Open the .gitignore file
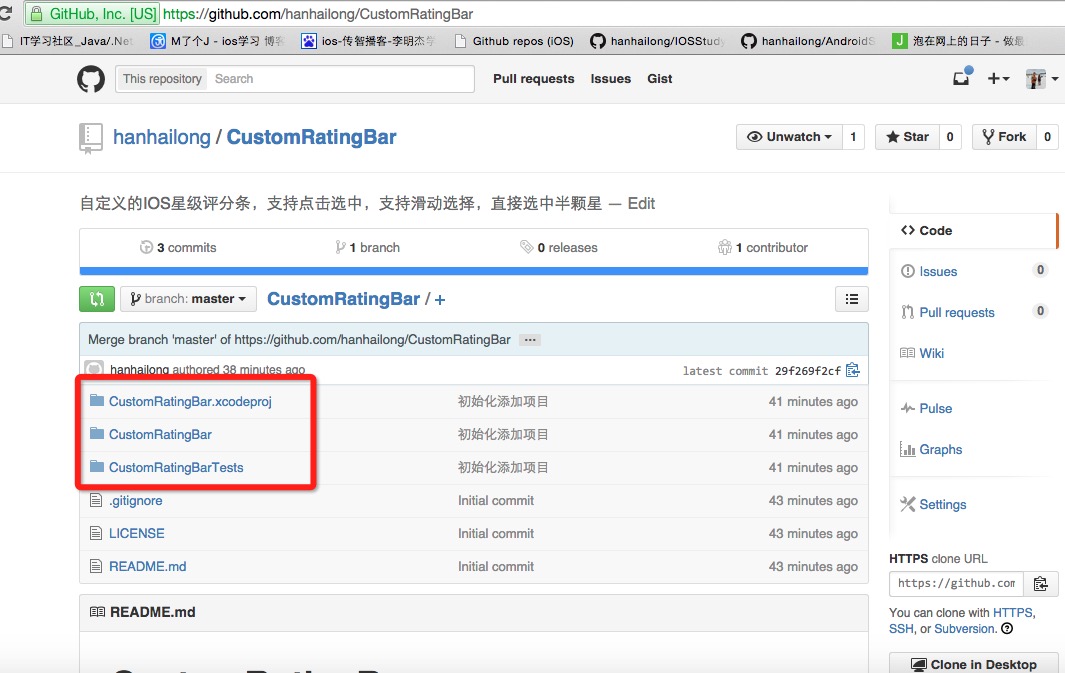 [x=136, y=501]
